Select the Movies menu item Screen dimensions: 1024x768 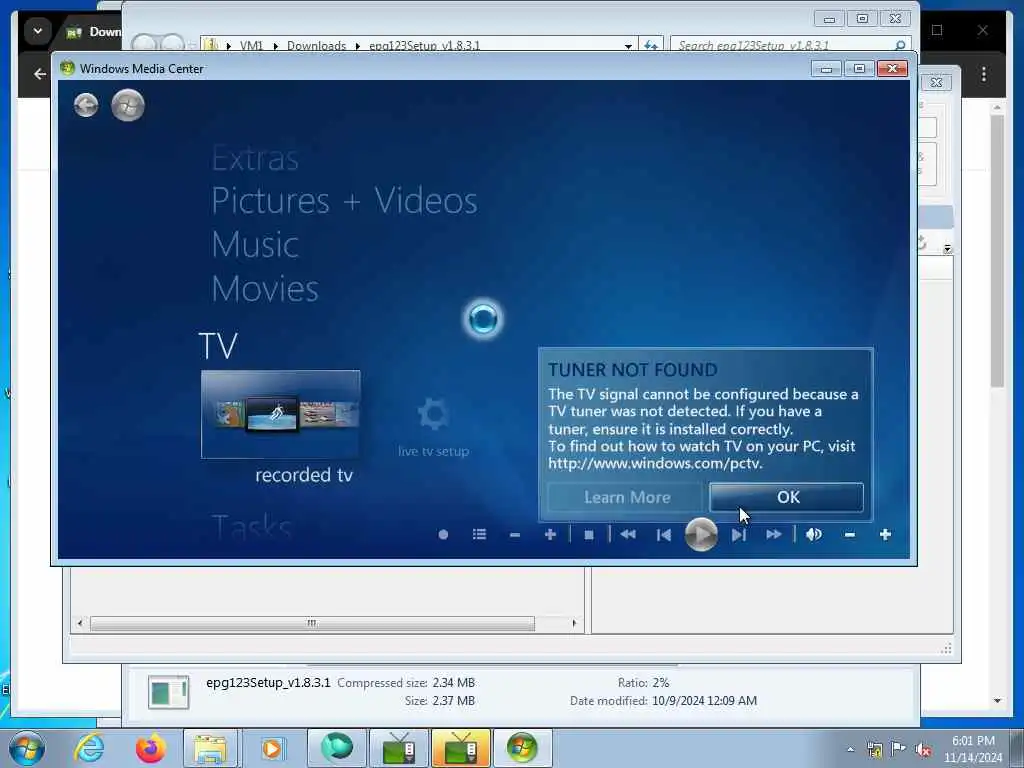tap(265, 289)
